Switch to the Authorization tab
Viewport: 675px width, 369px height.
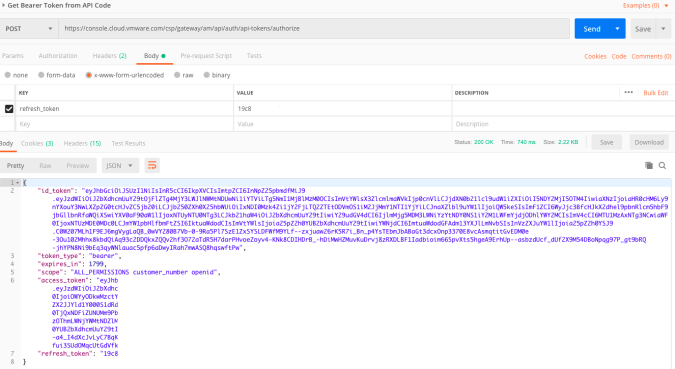coord(58,56)
